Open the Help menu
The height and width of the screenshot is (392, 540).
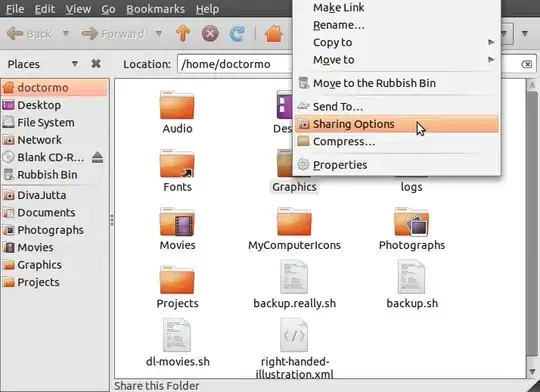click(x=207, y=9)
